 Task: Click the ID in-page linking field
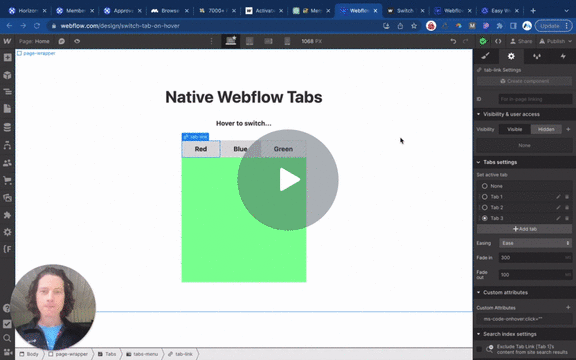pyautogui.click(x=535, y=99)
